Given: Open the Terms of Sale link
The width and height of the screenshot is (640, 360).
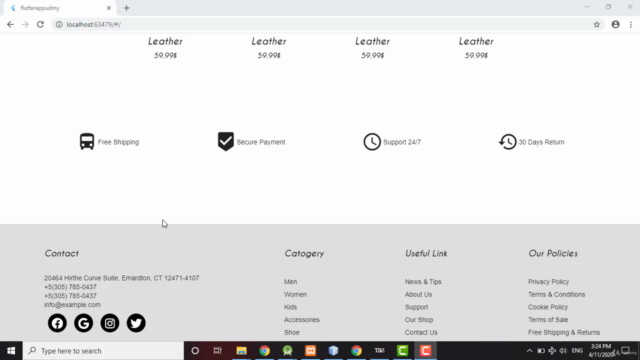Looking at the screenshot, I should 548,320.
